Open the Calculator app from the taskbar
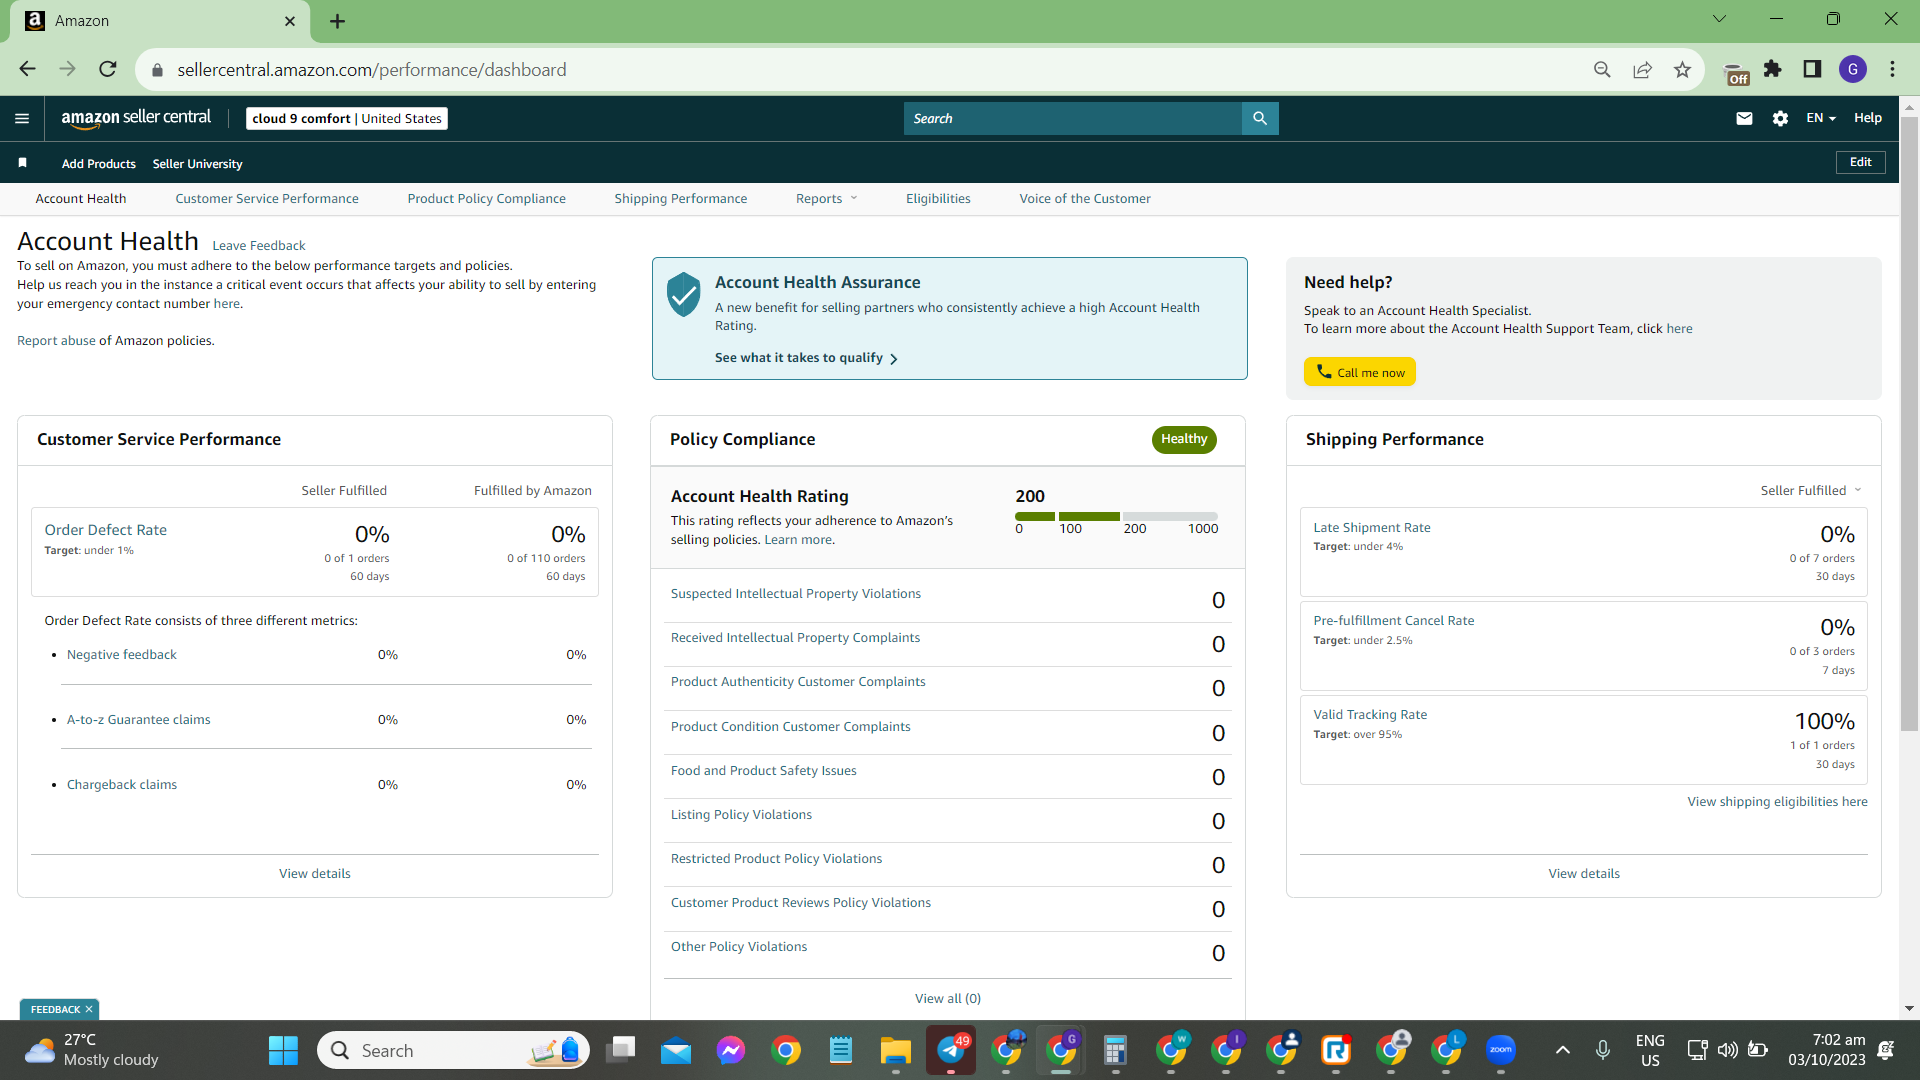The image size is (1920, 1080). pyautogui.click(x=1116, y=1050)
